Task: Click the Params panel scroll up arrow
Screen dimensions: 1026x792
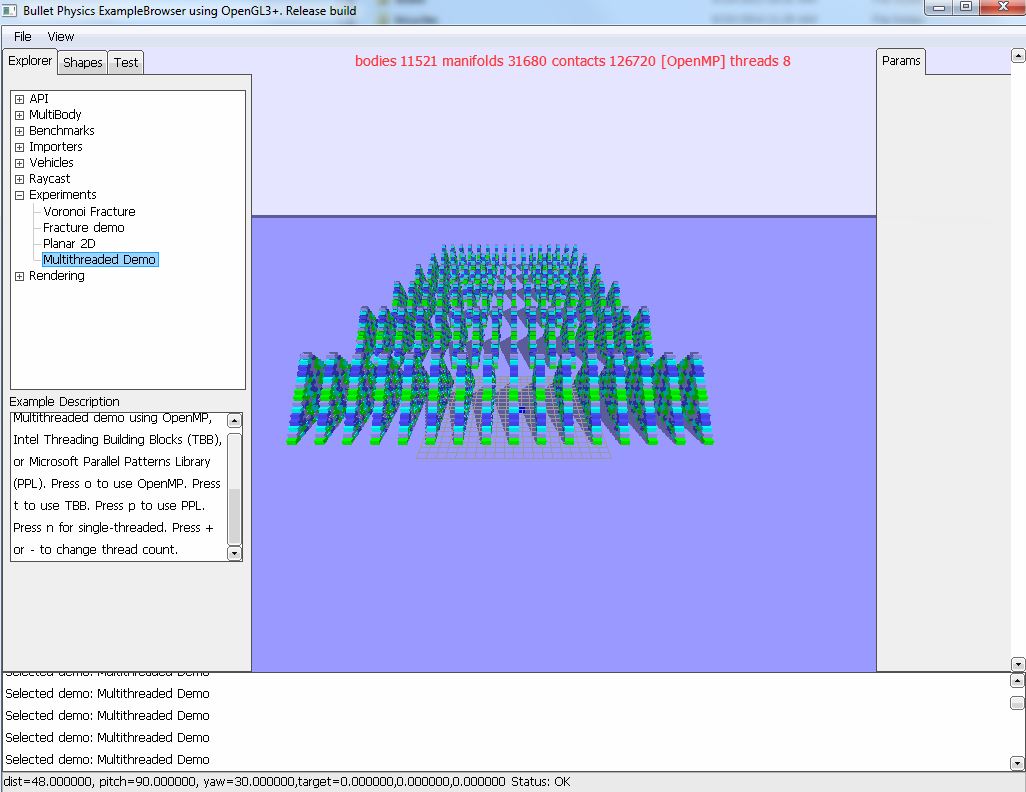Action: click(x=1017, y=56)
